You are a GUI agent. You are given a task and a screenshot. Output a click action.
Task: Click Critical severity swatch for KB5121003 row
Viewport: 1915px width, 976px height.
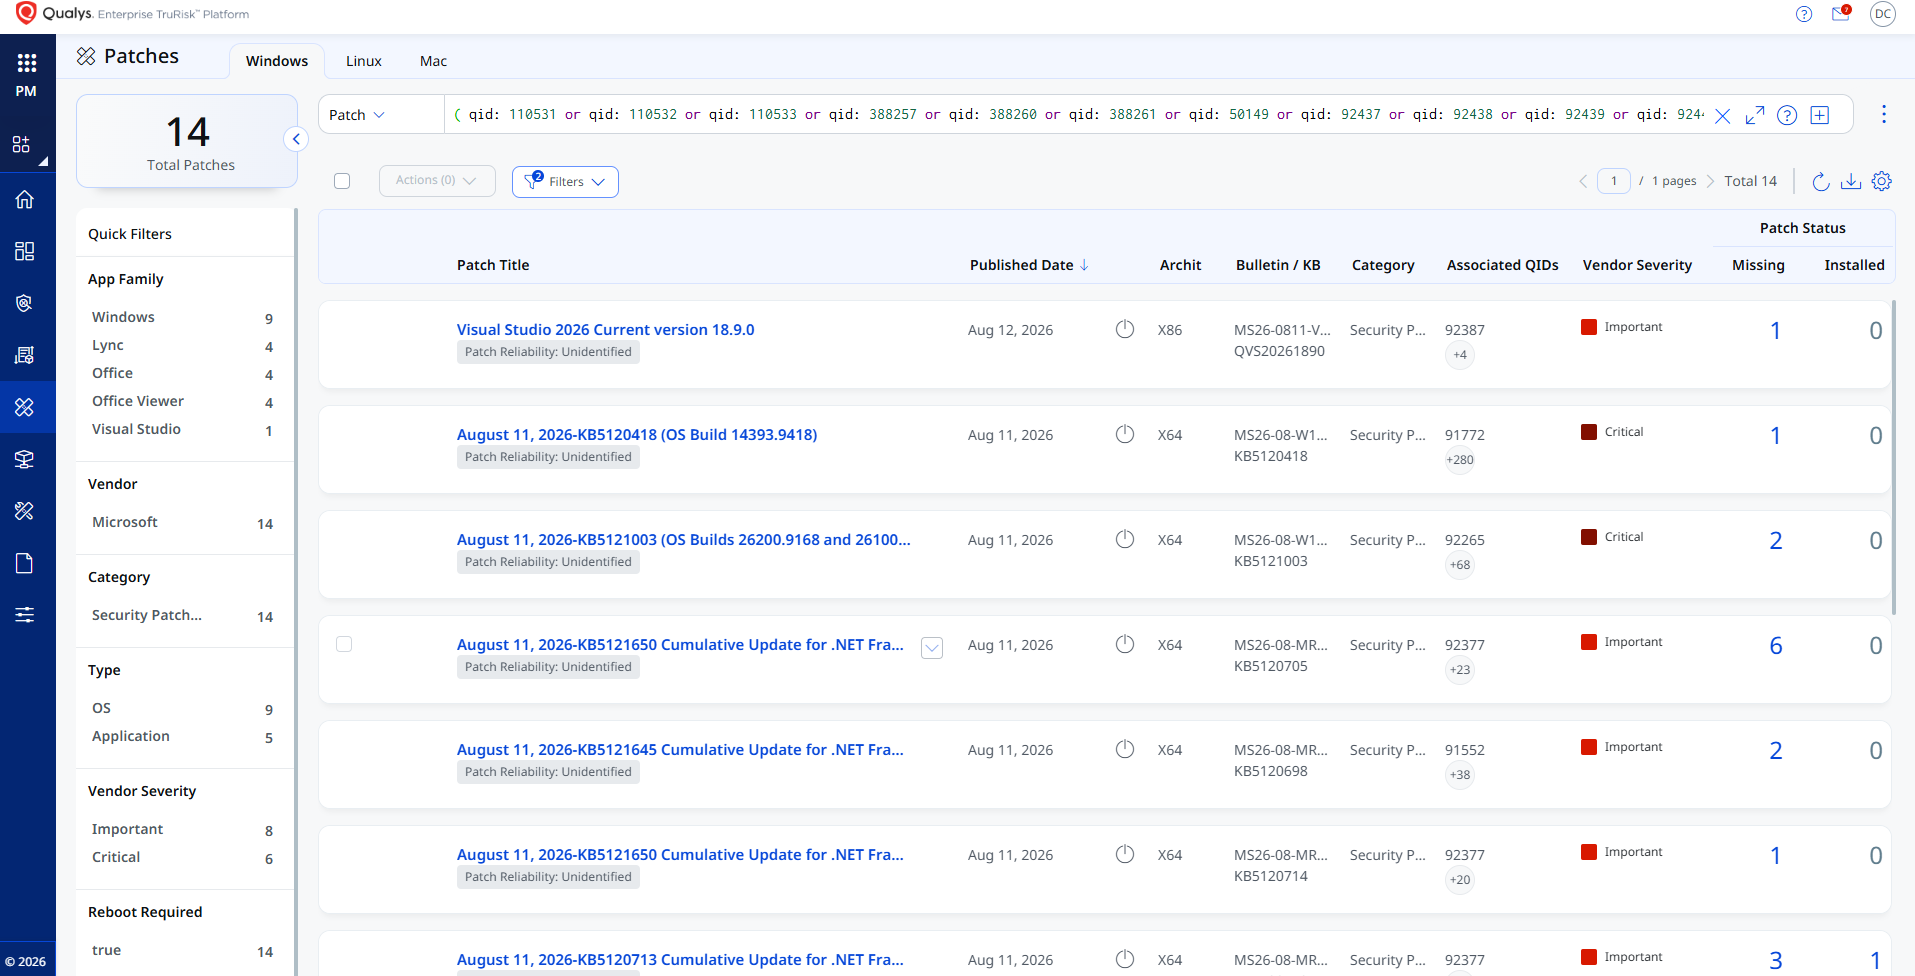1589,537
